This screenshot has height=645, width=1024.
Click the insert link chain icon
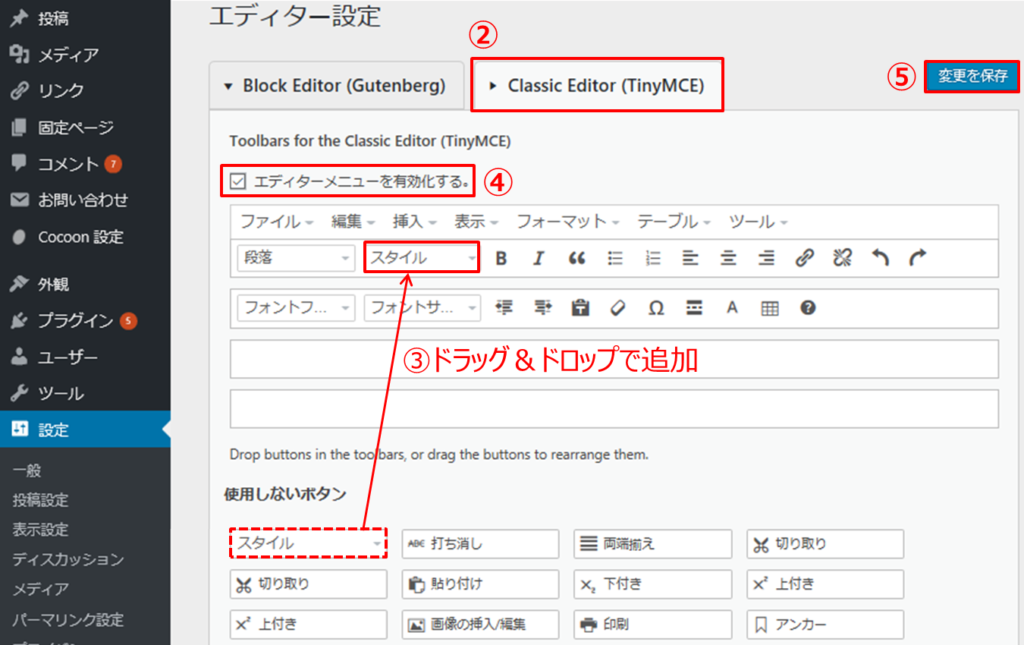(804, 258)
